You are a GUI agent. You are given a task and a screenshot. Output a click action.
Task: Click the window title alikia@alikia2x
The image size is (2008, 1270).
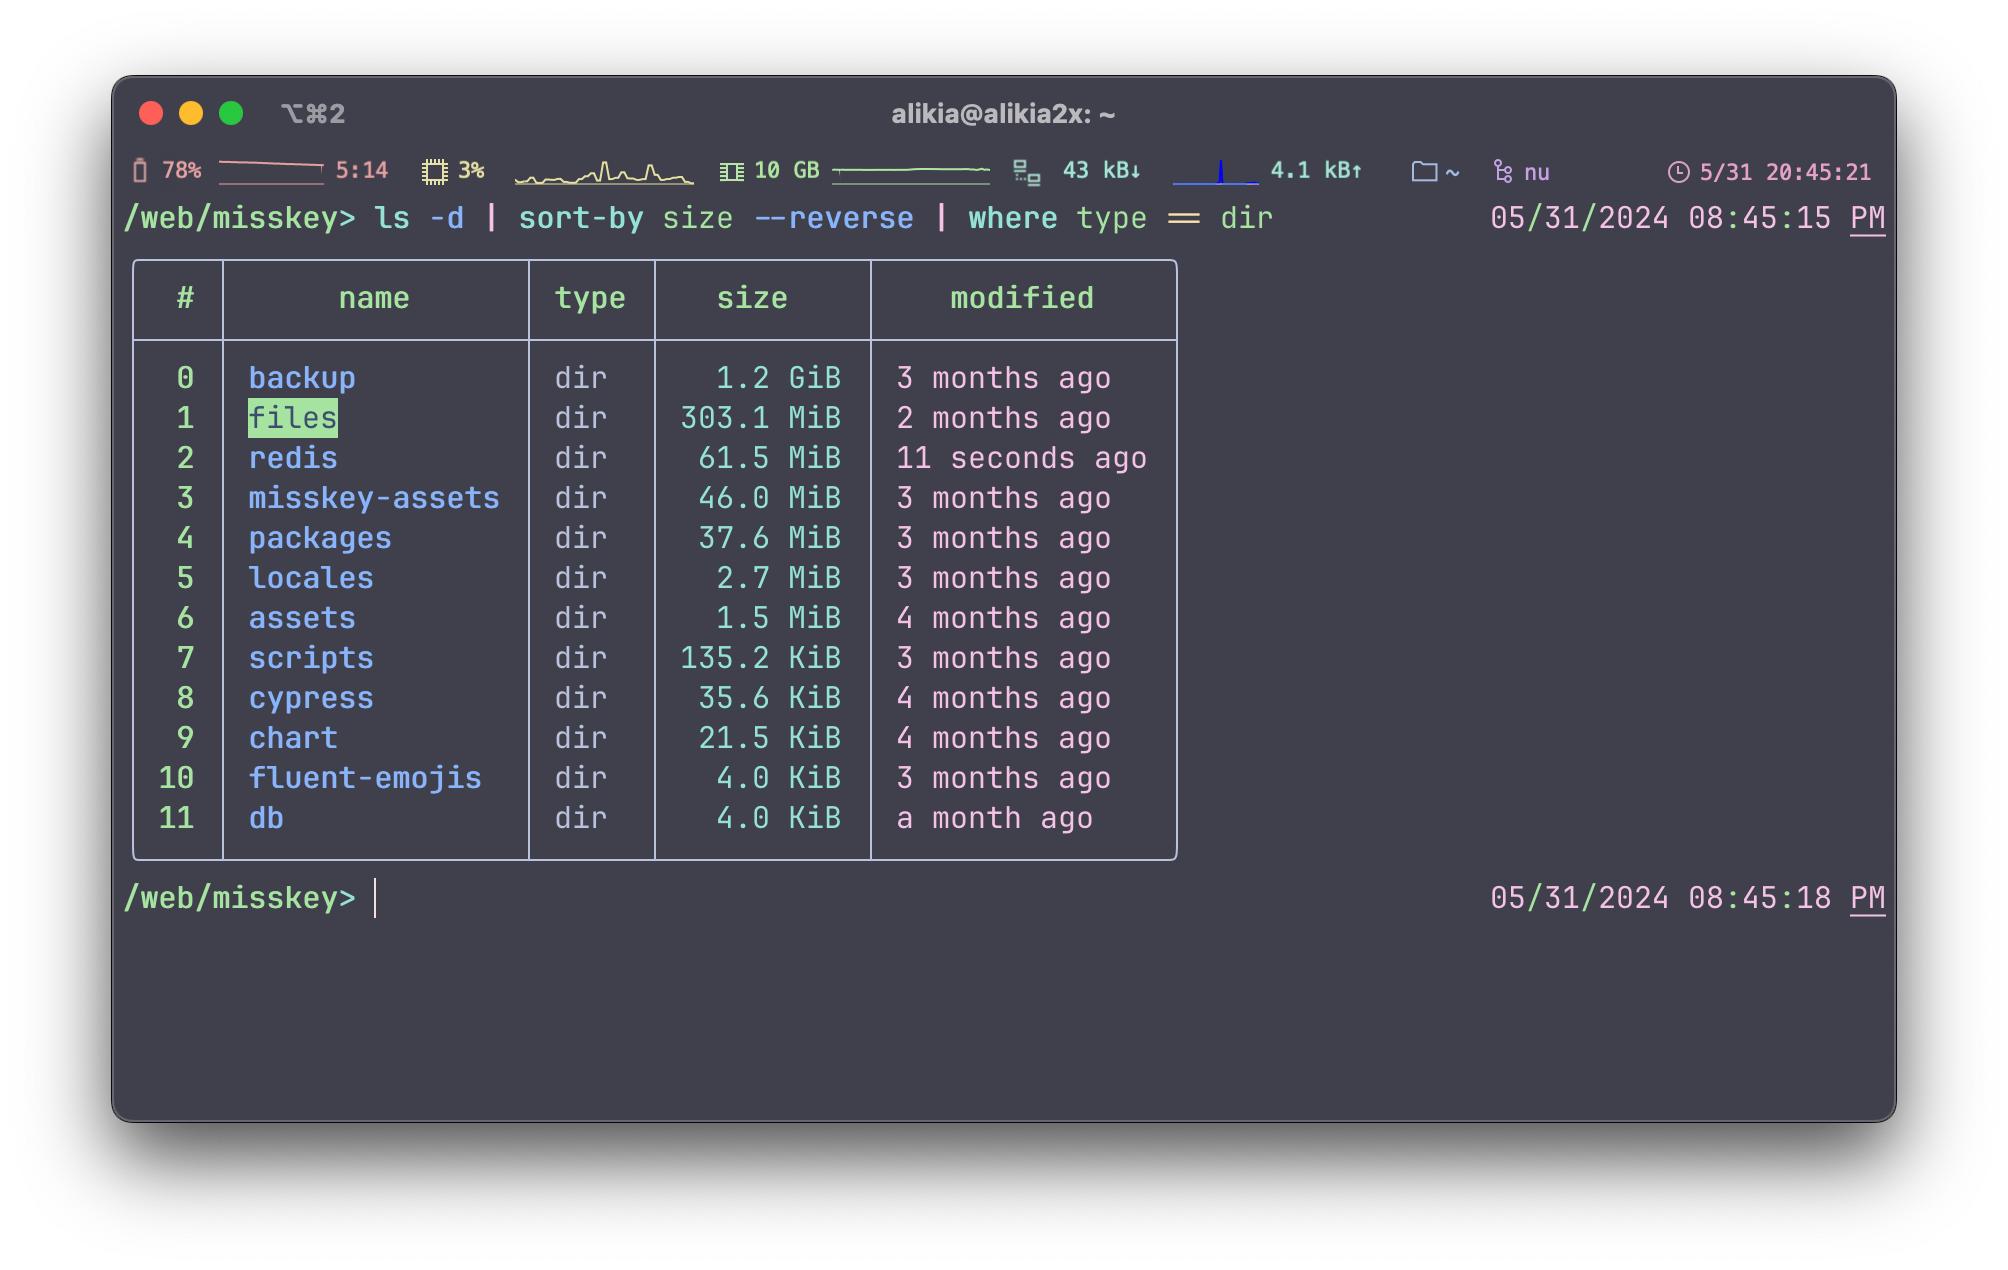[1003, 114]
